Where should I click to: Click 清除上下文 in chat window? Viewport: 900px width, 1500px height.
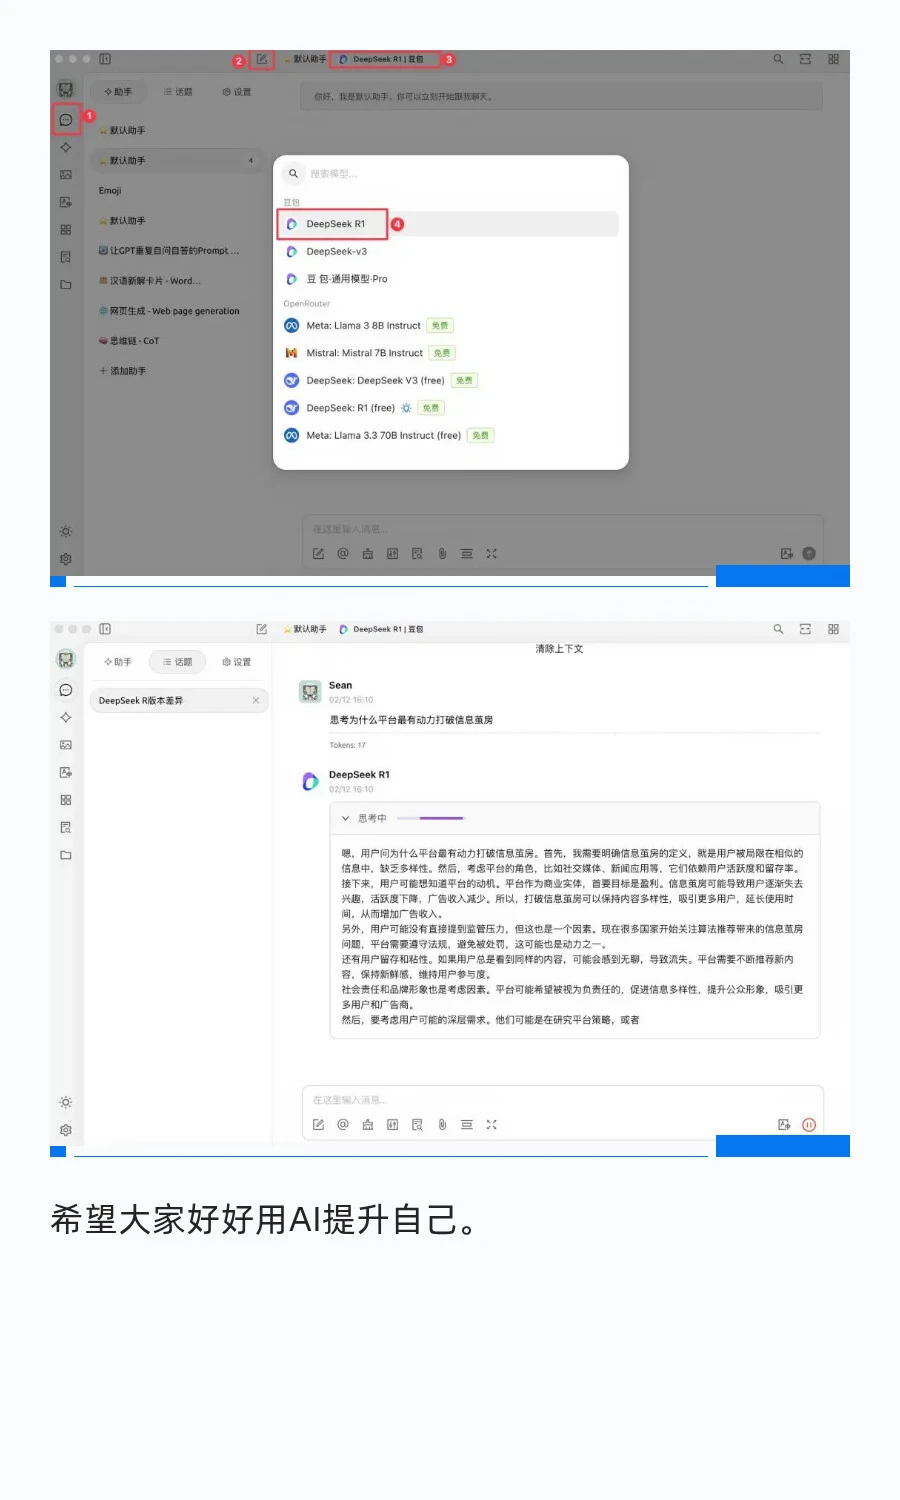(559, 649)
